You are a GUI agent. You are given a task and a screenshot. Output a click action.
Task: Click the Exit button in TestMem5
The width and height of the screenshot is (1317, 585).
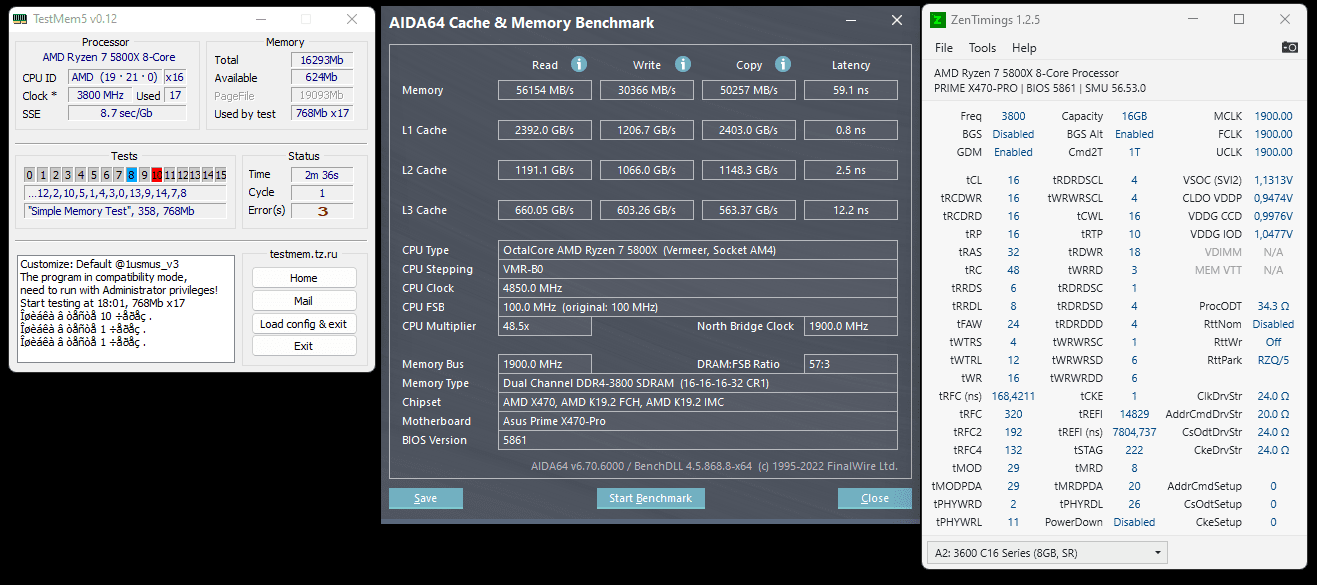[304, 346]
